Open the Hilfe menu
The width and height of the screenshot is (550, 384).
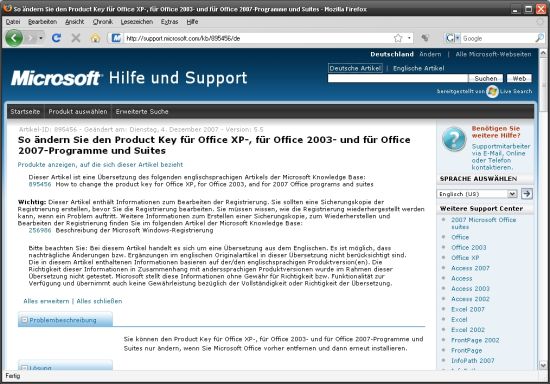coord(192,22)
